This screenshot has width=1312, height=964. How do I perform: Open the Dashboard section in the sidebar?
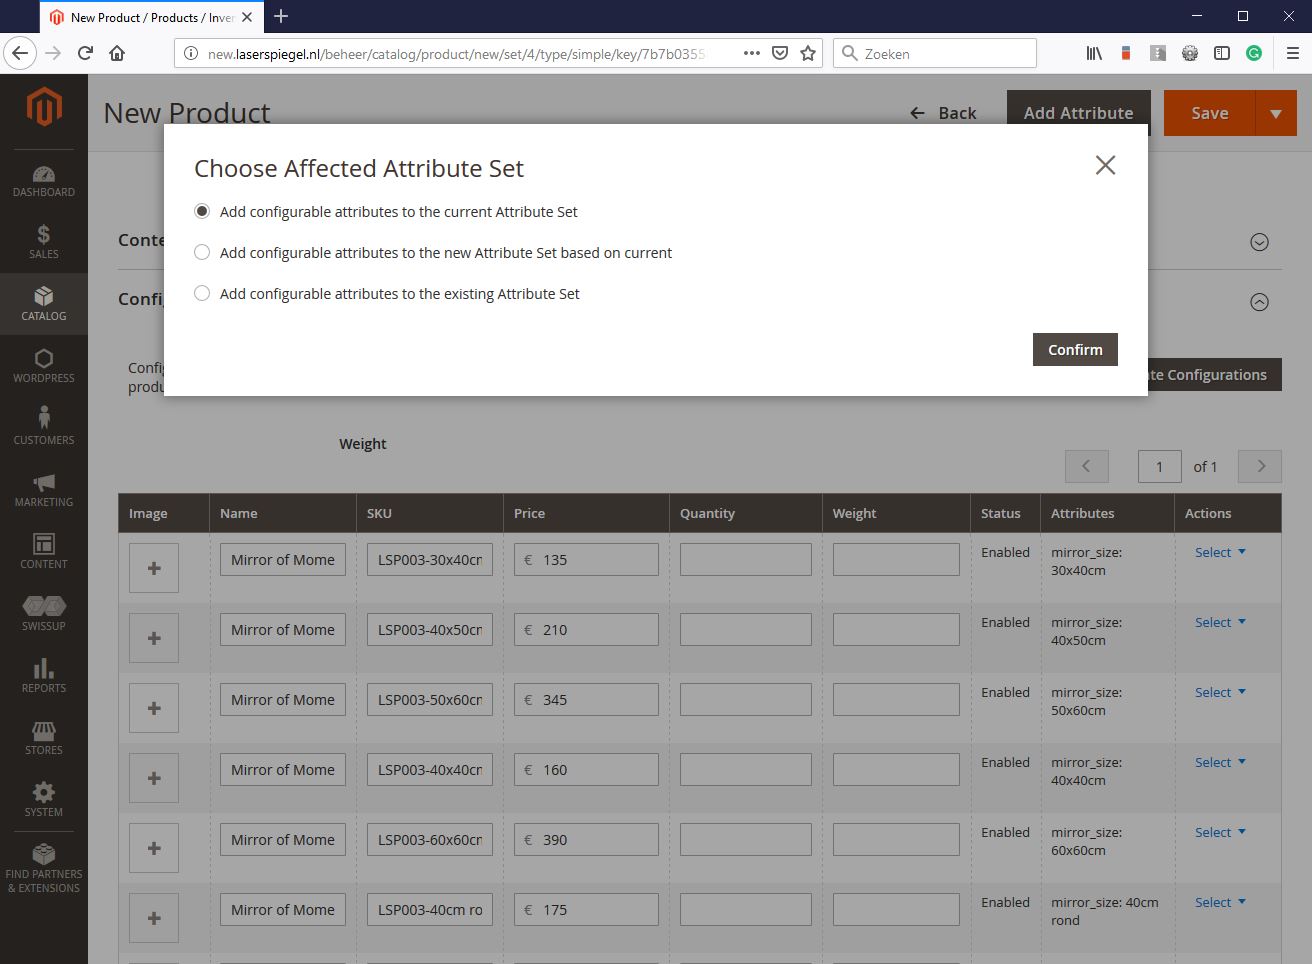pyautogui.click(x=44, y=180)
